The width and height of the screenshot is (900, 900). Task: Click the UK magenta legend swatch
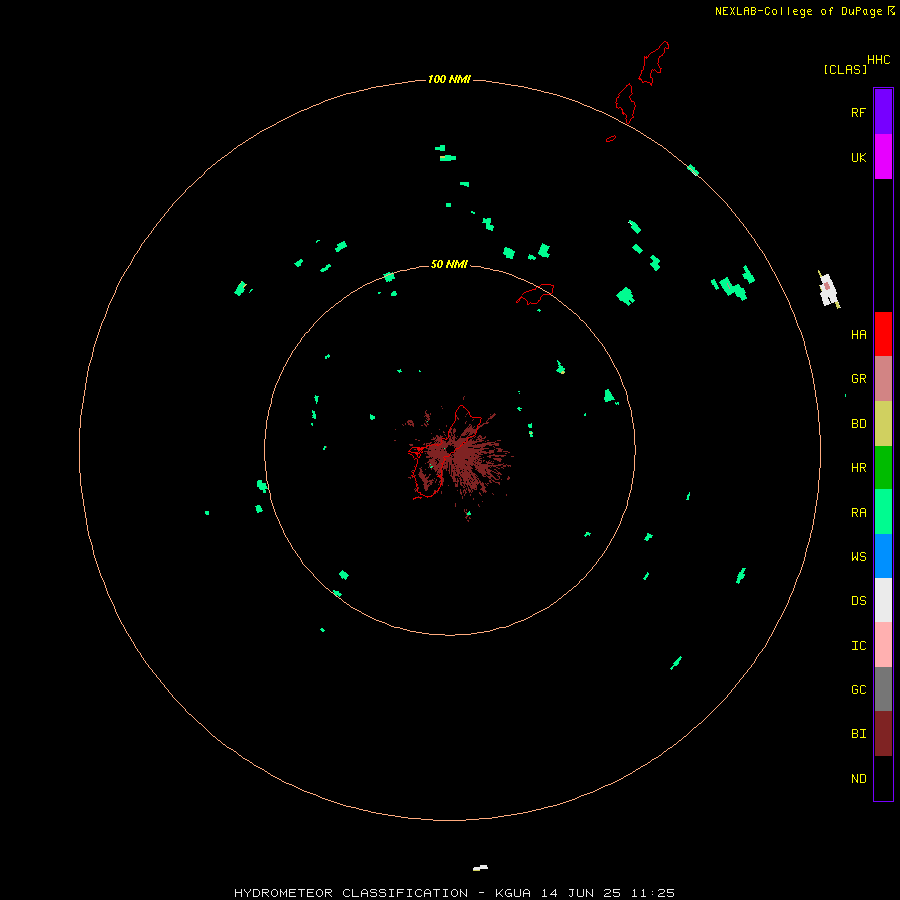click(883, 157)
